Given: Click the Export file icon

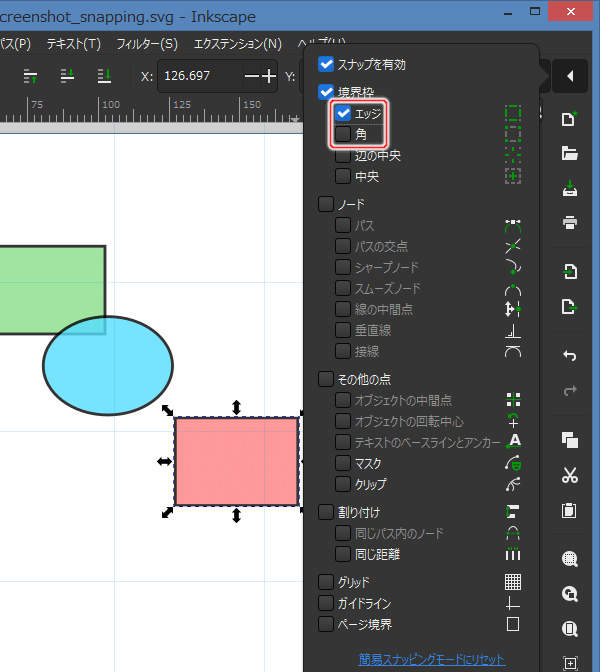Looking at the screenshot, I should coord(570,306).
